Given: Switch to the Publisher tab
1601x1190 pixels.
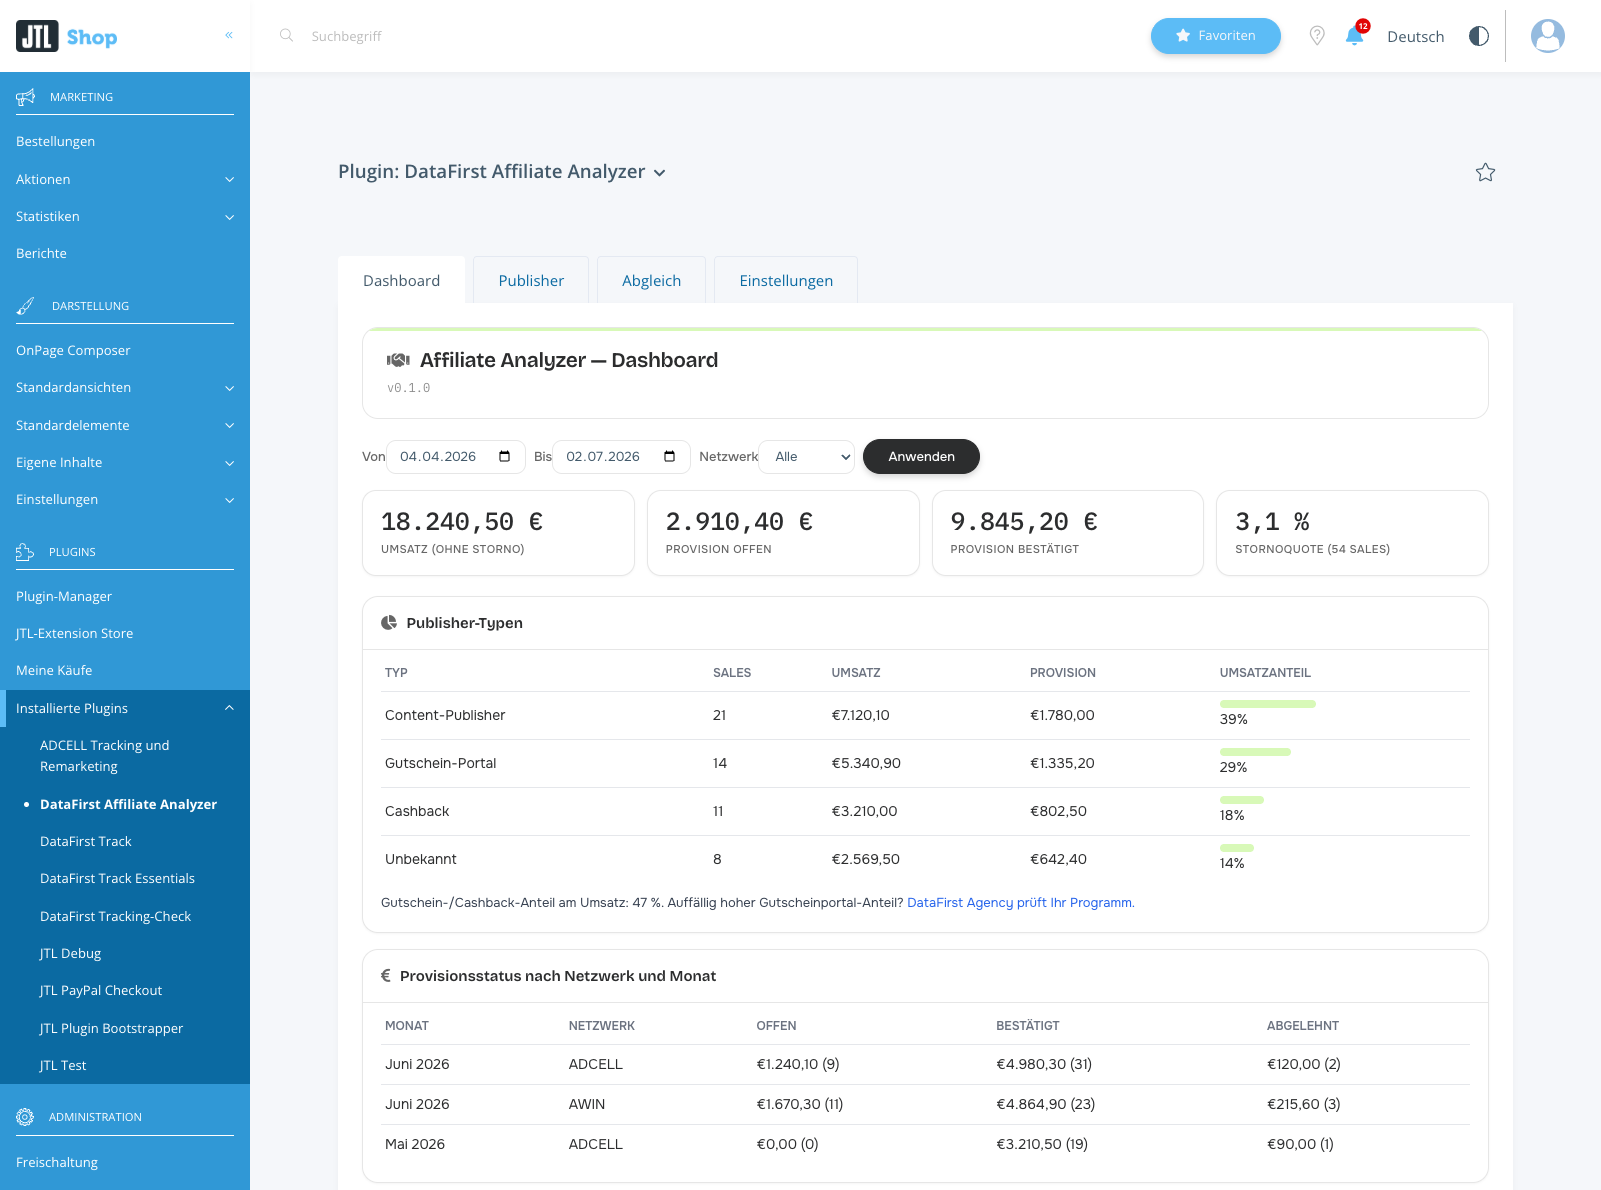Looking at the screenshot, I should click(x=531, y=280).
